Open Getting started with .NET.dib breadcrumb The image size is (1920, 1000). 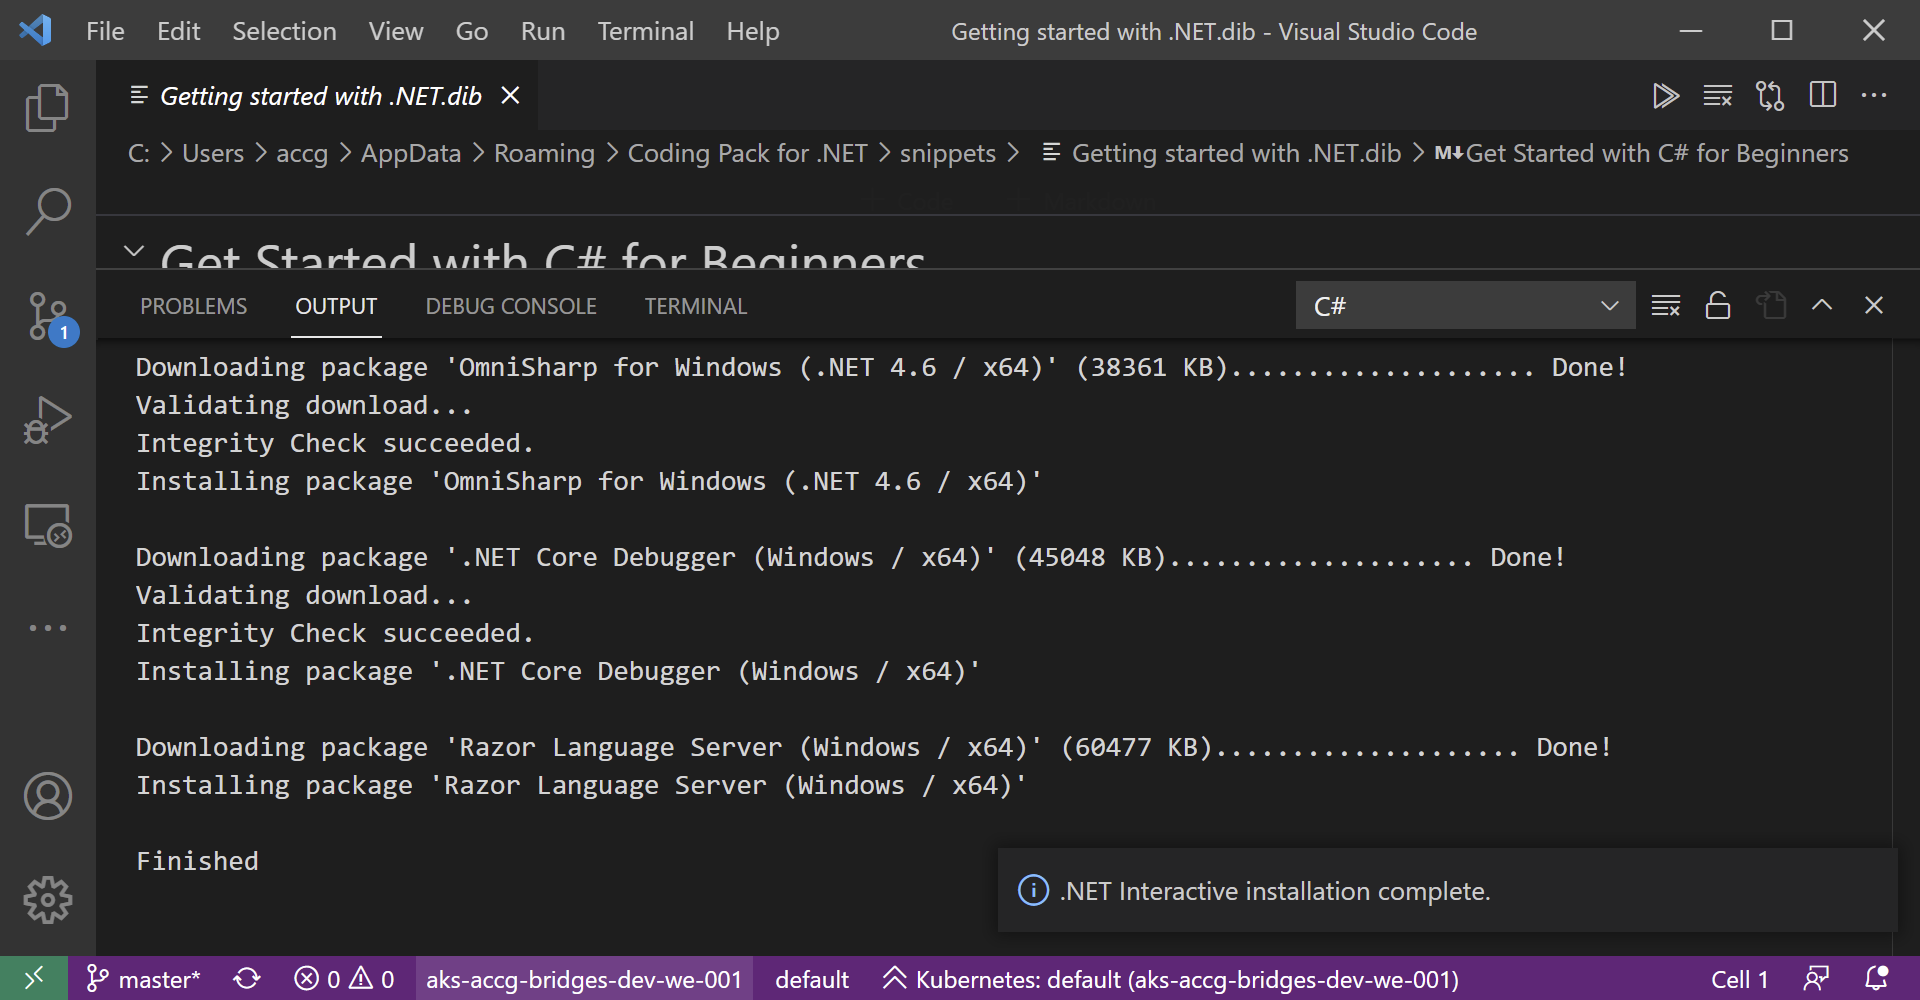[1222, 153]
